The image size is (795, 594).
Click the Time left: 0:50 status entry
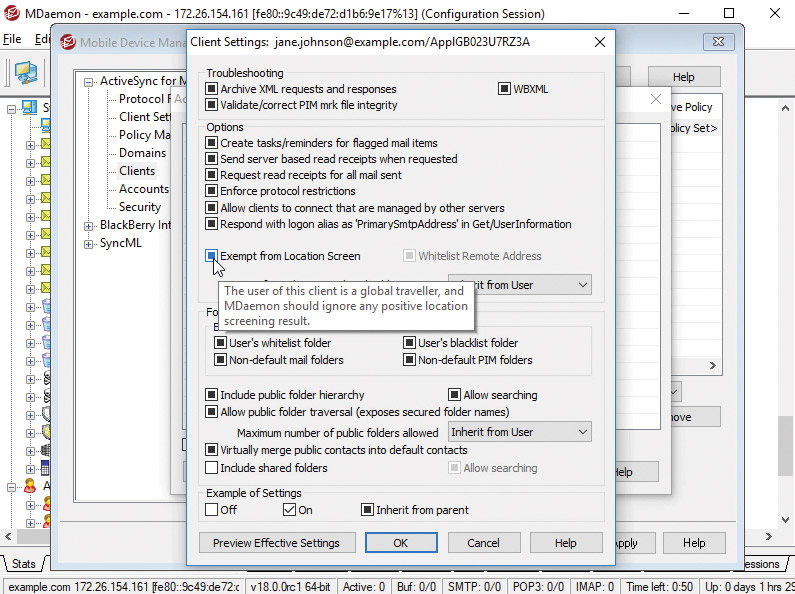tap(659, 587)
